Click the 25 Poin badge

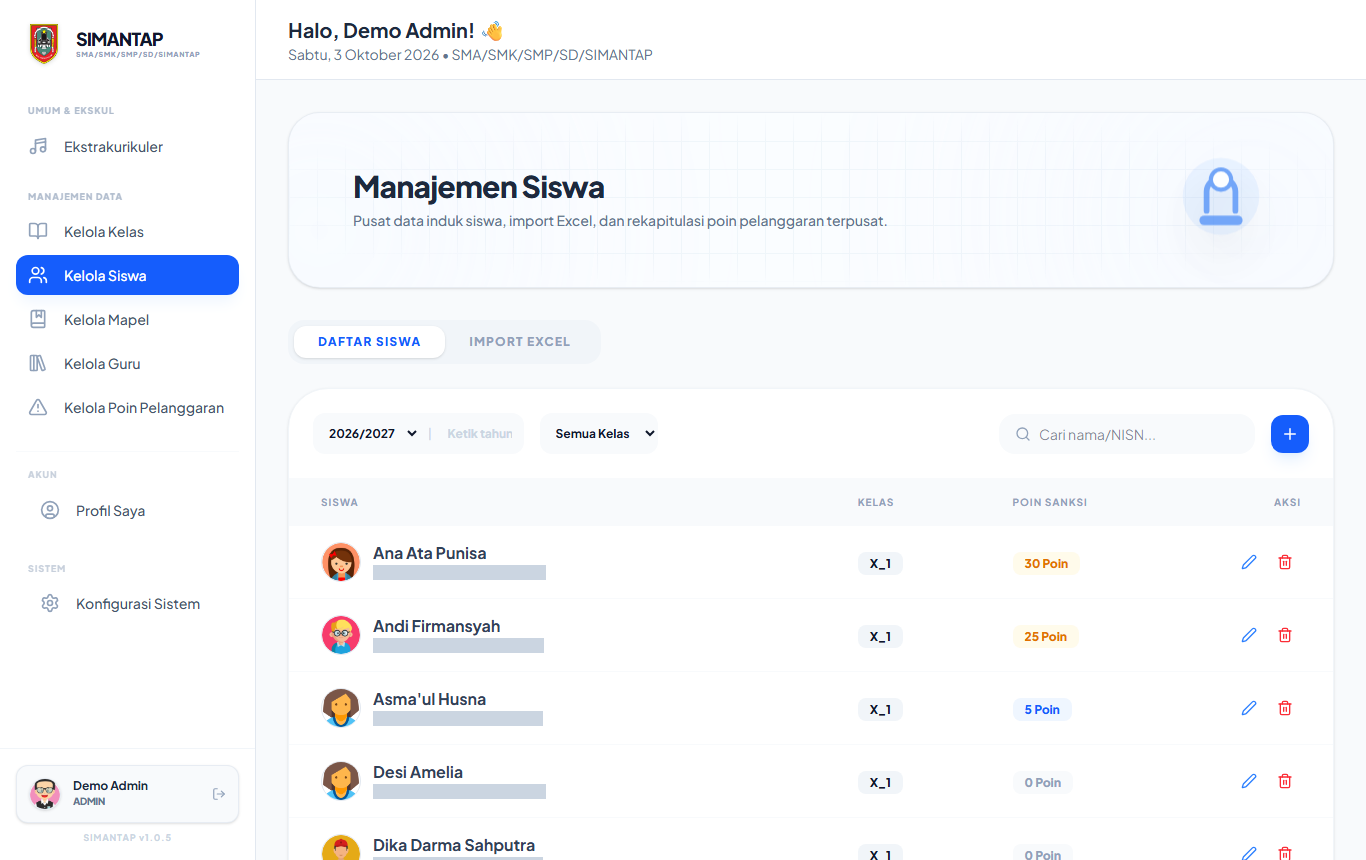click(1046, 637)
